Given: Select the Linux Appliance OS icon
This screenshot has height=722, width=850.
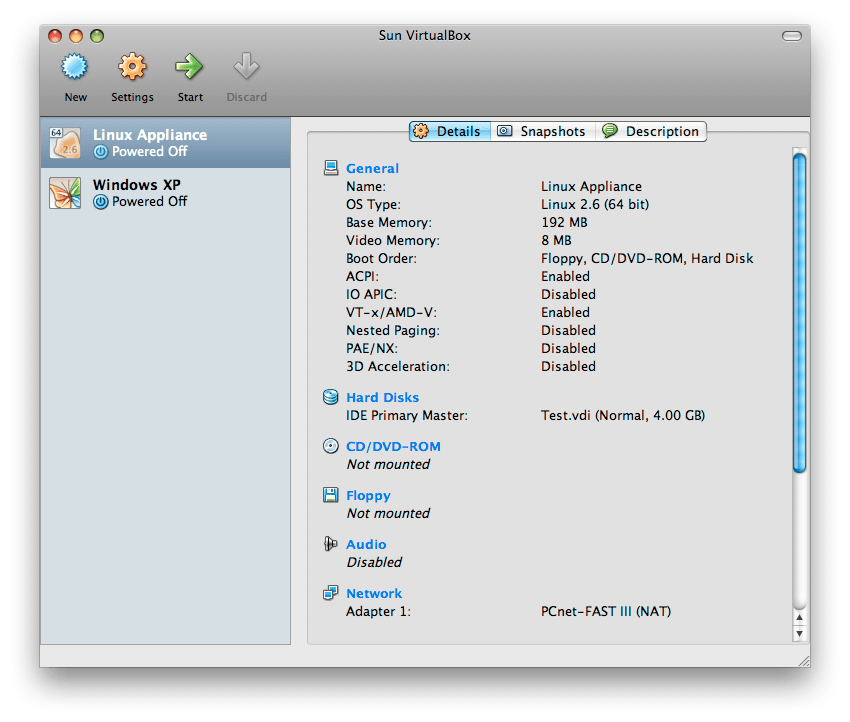Looking at the screenshot, I should (65, 143).
